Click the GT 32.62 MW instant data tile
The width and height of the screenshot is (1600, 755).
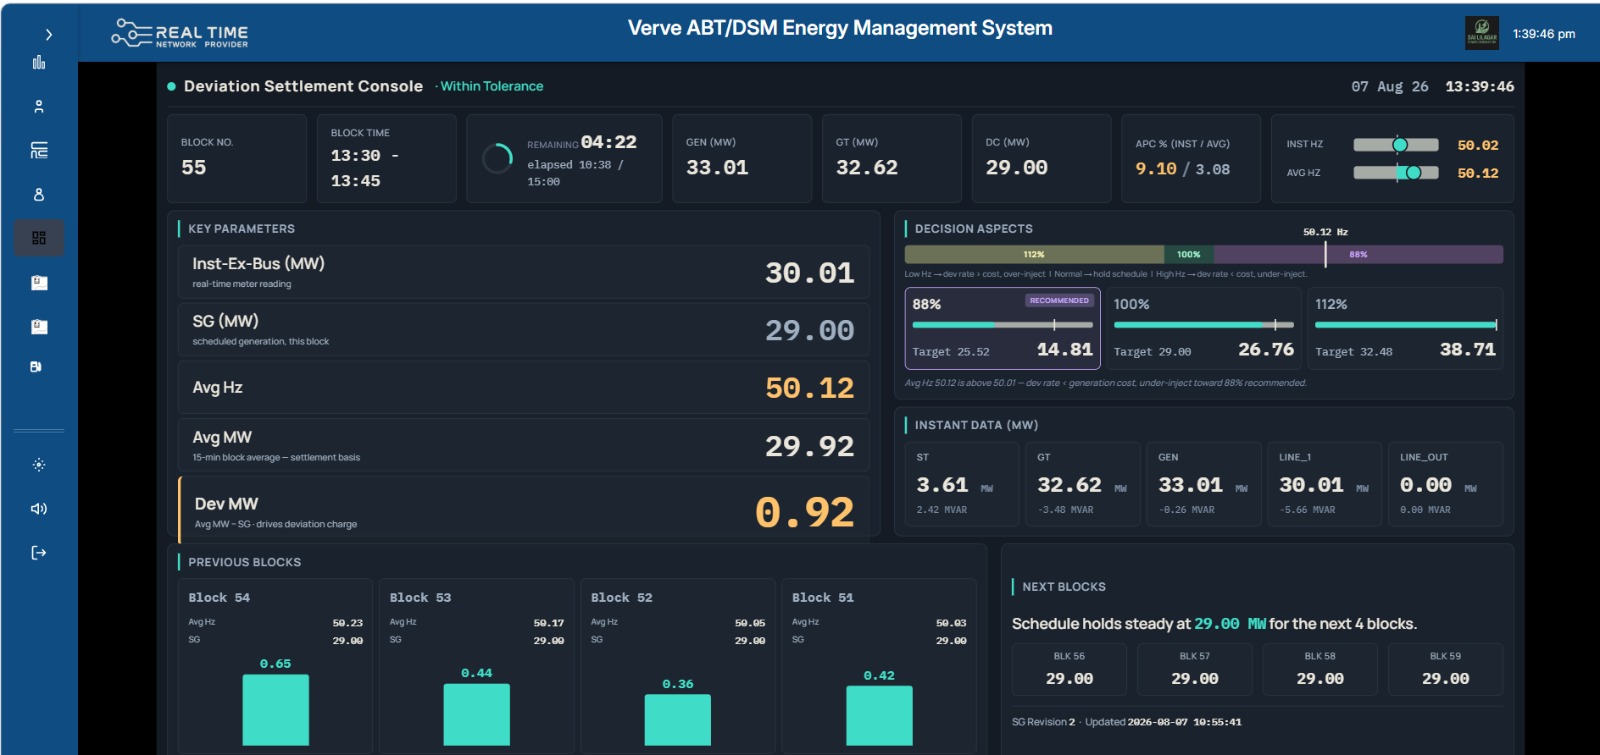pyautogui.click(x=1082, y=484)
